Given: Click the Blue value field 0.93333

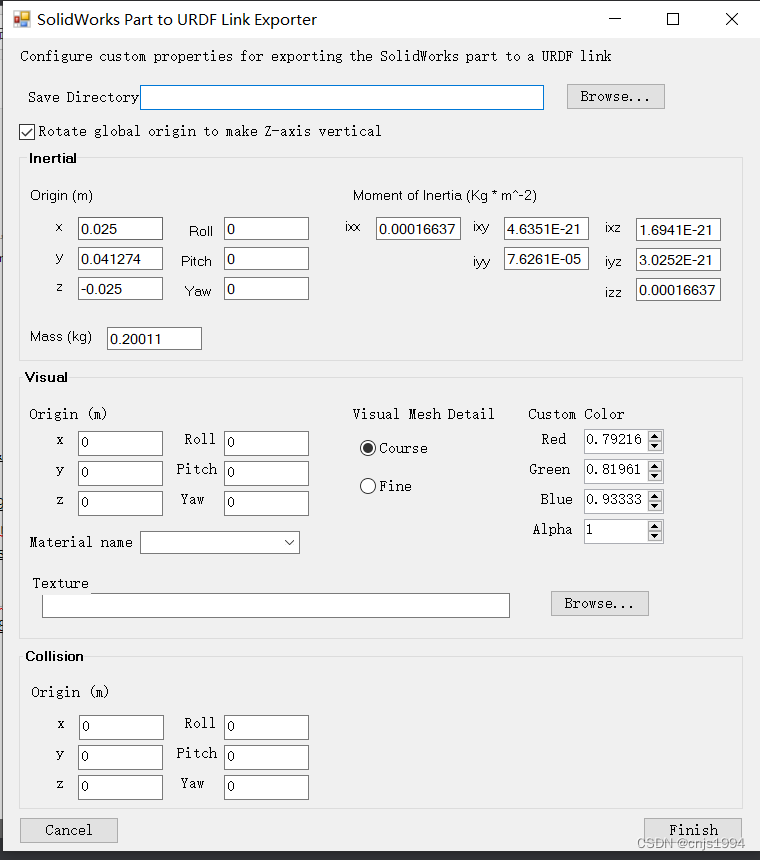Looking at the screenshot, I should (616, 501).
